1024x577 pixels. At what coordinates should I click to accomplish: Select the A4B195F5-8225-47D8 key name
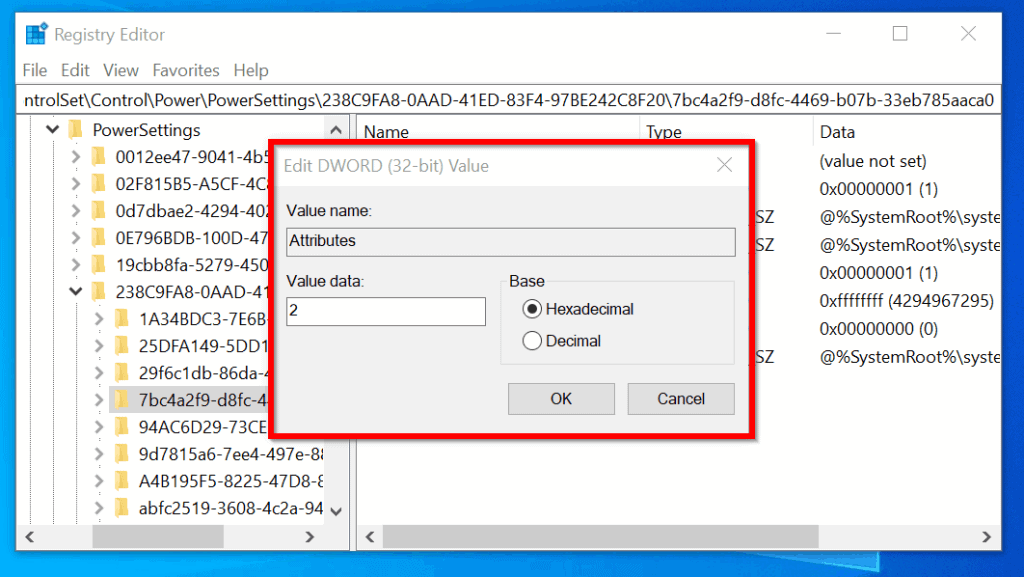[231, 481]
